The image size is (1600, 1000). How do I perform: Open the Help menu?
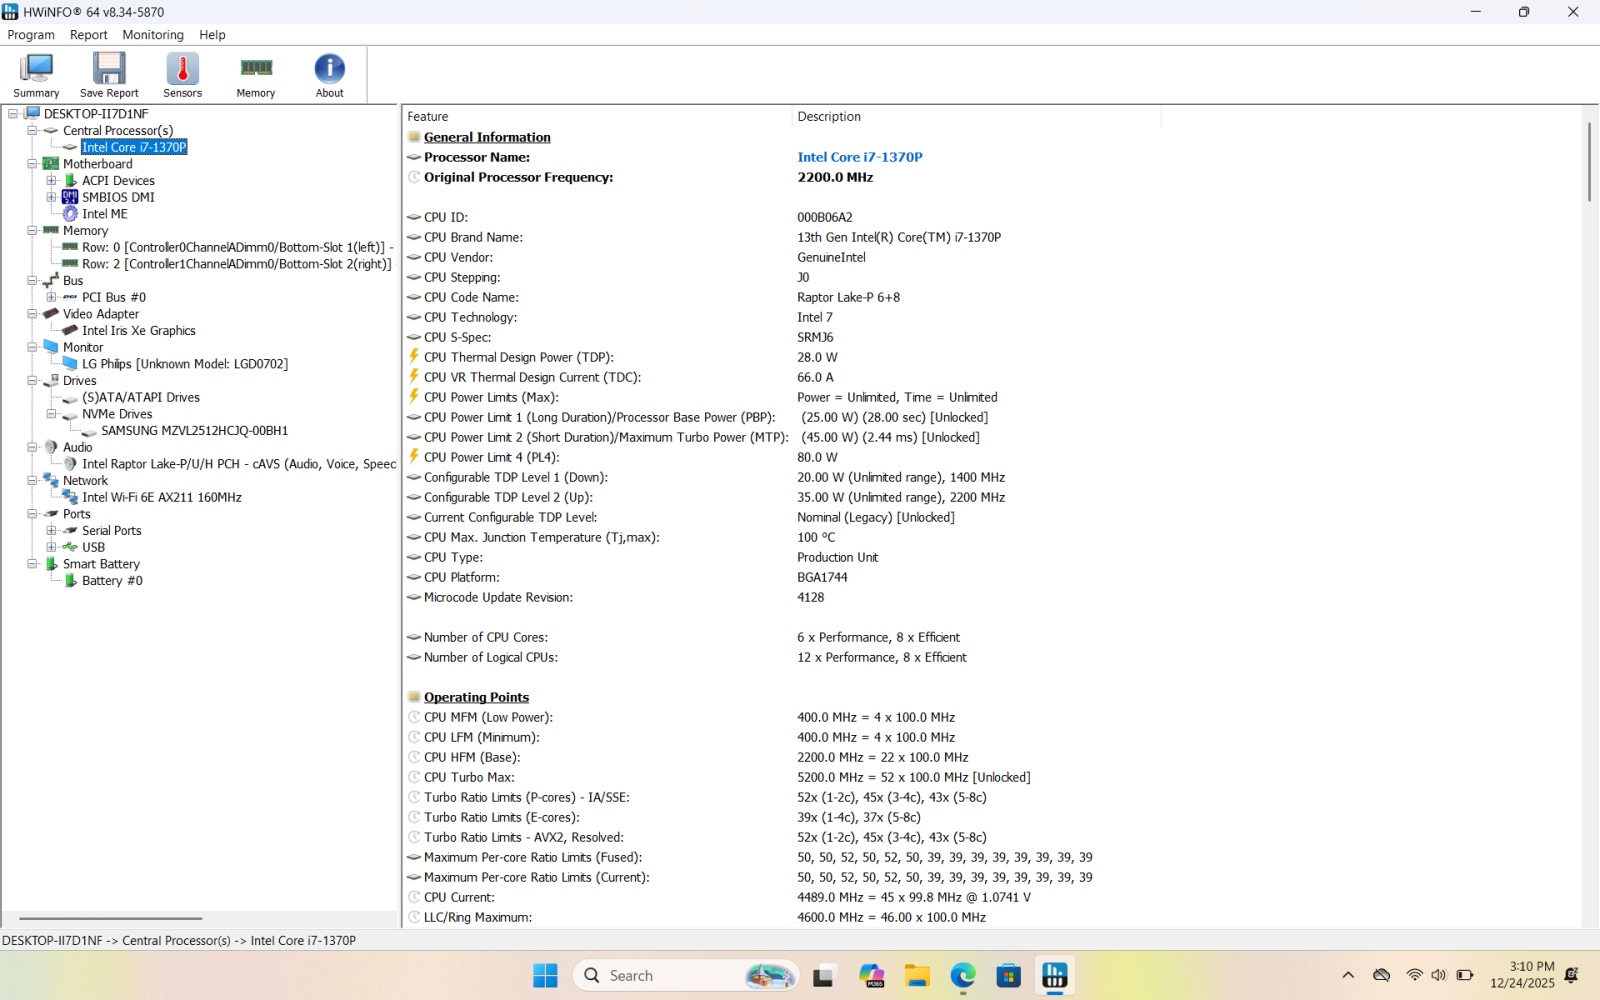(x=212, y=35)
